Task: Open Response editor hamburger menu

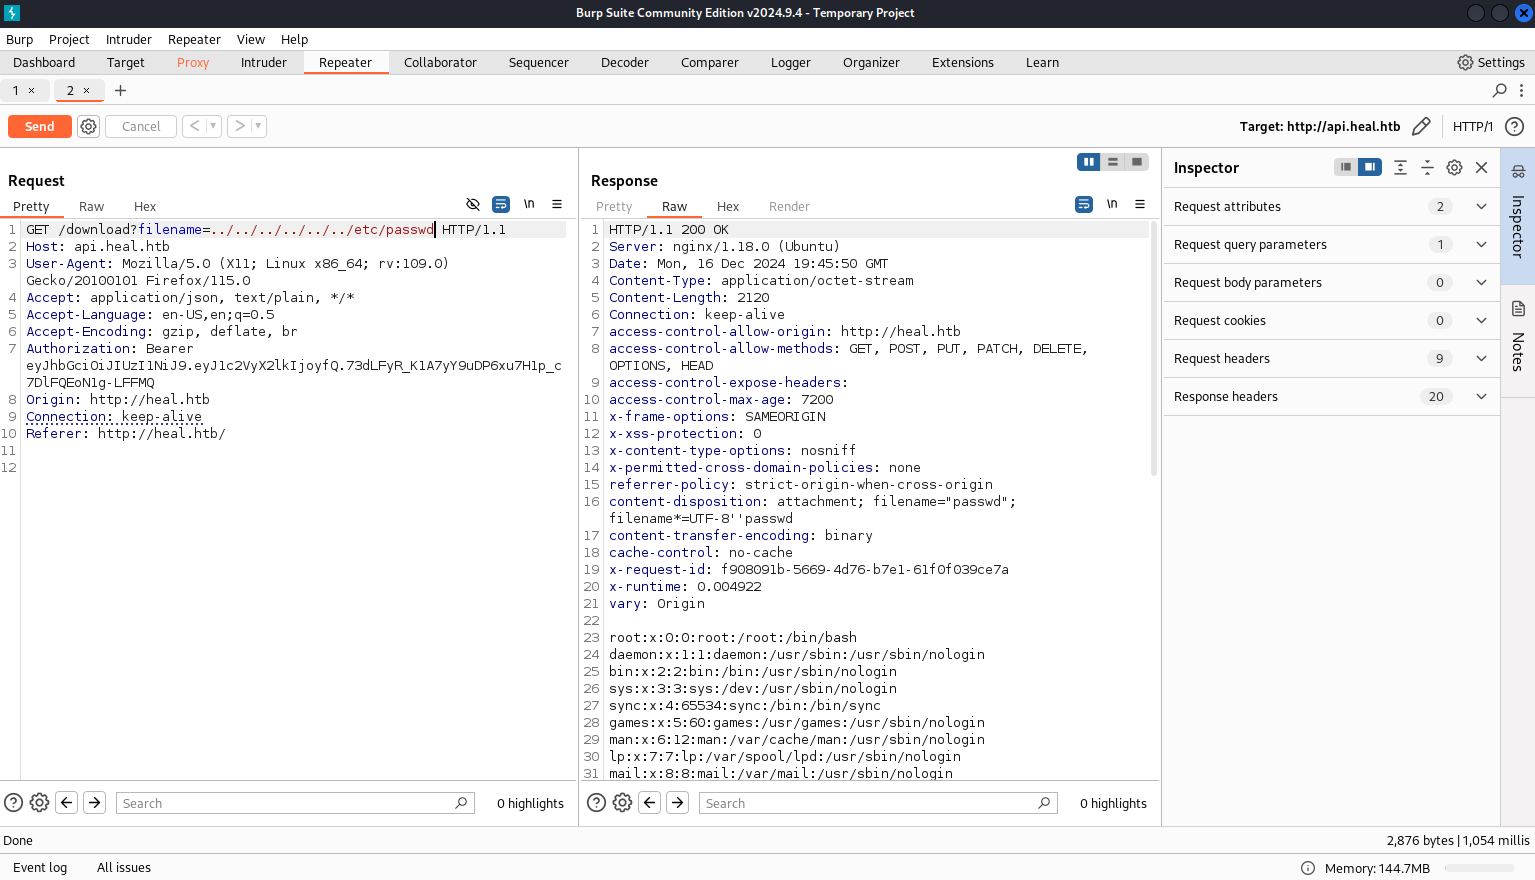Action: tap(1140, 204)
